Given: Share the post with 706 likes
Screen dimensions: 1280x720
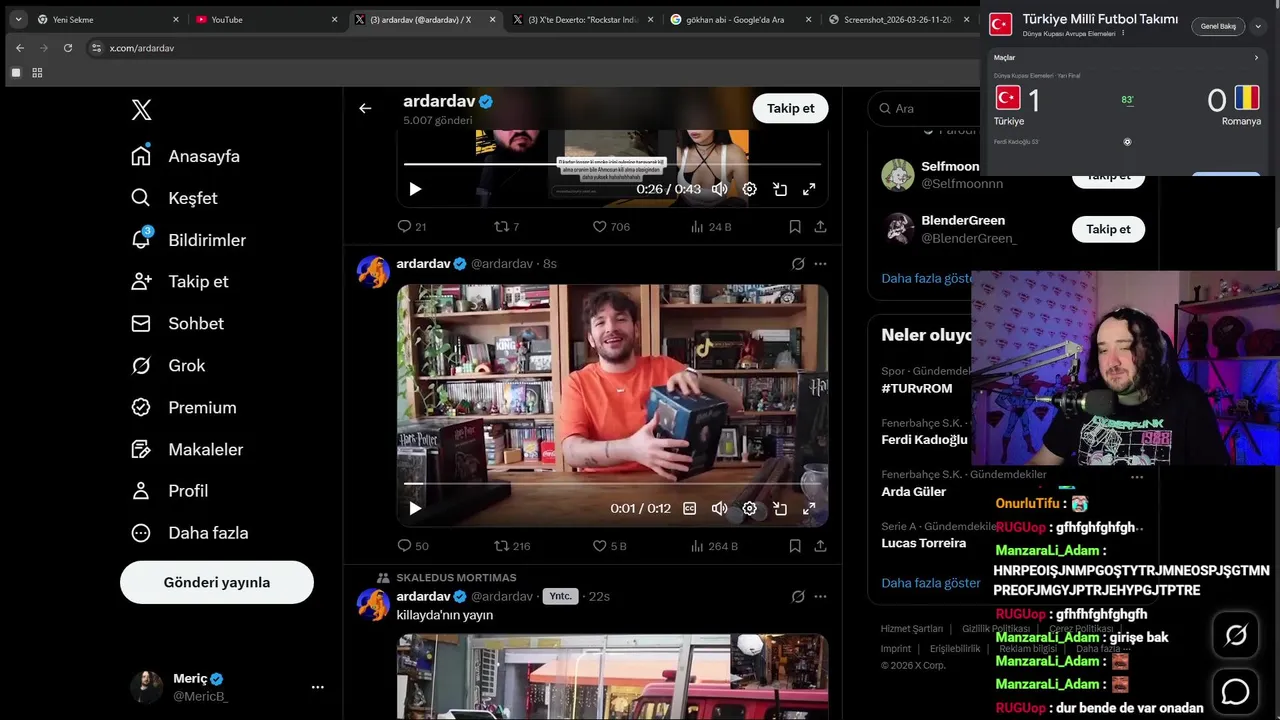Looking at the screenshot, I should [820, 227].
